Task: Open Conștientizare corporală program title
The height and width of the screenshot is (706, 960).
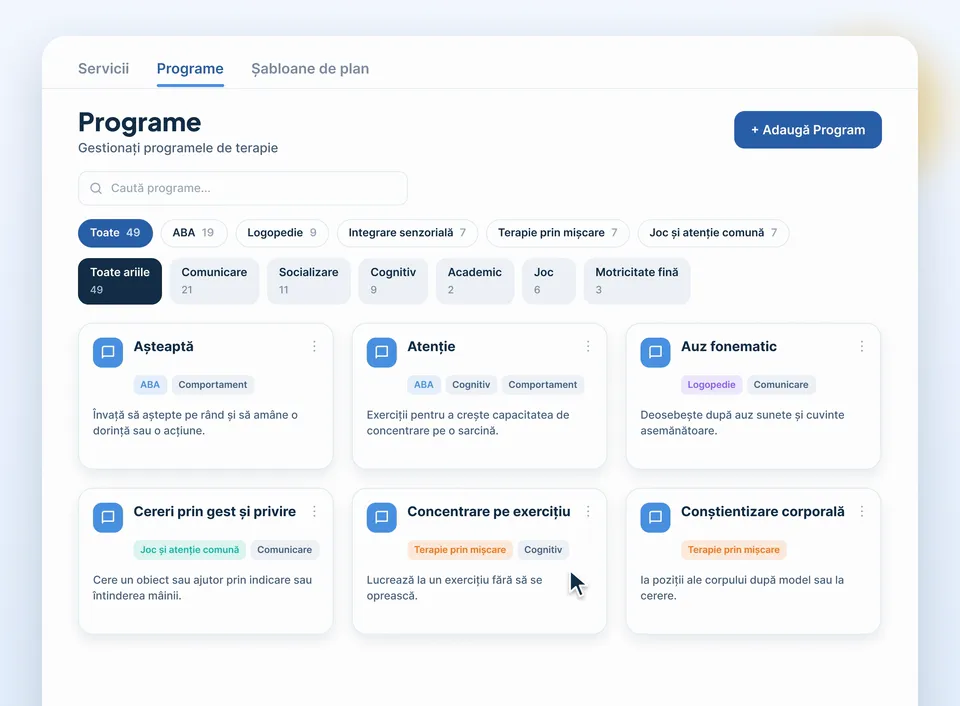Action: [763, 511]
